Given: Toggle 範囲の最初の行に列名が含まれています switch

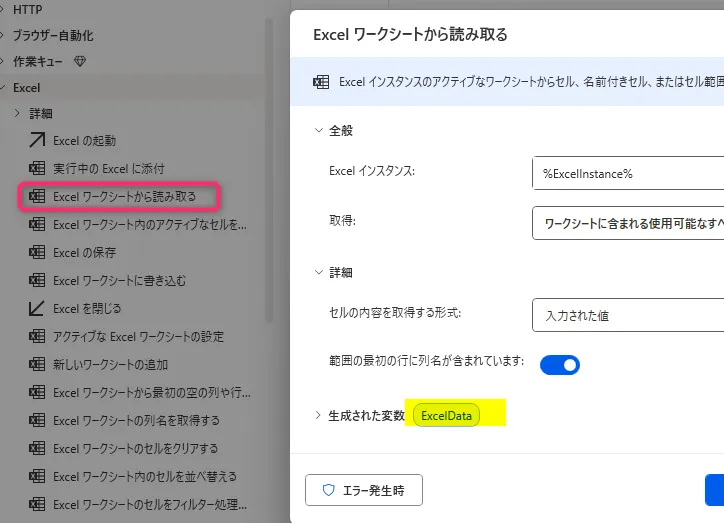Looking at the screenshot, I should click(560, 365).
